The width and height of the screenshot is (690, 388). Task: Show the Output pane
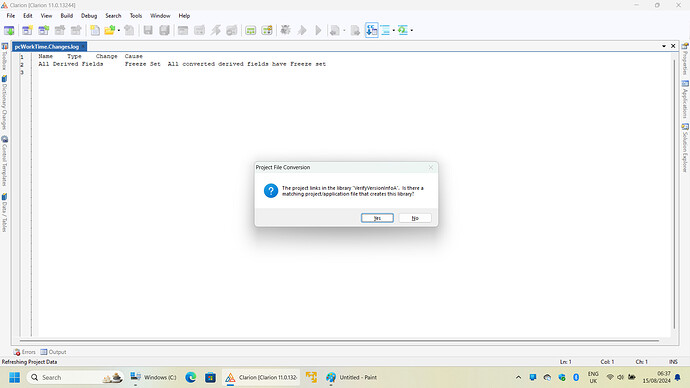click(53, 352)
